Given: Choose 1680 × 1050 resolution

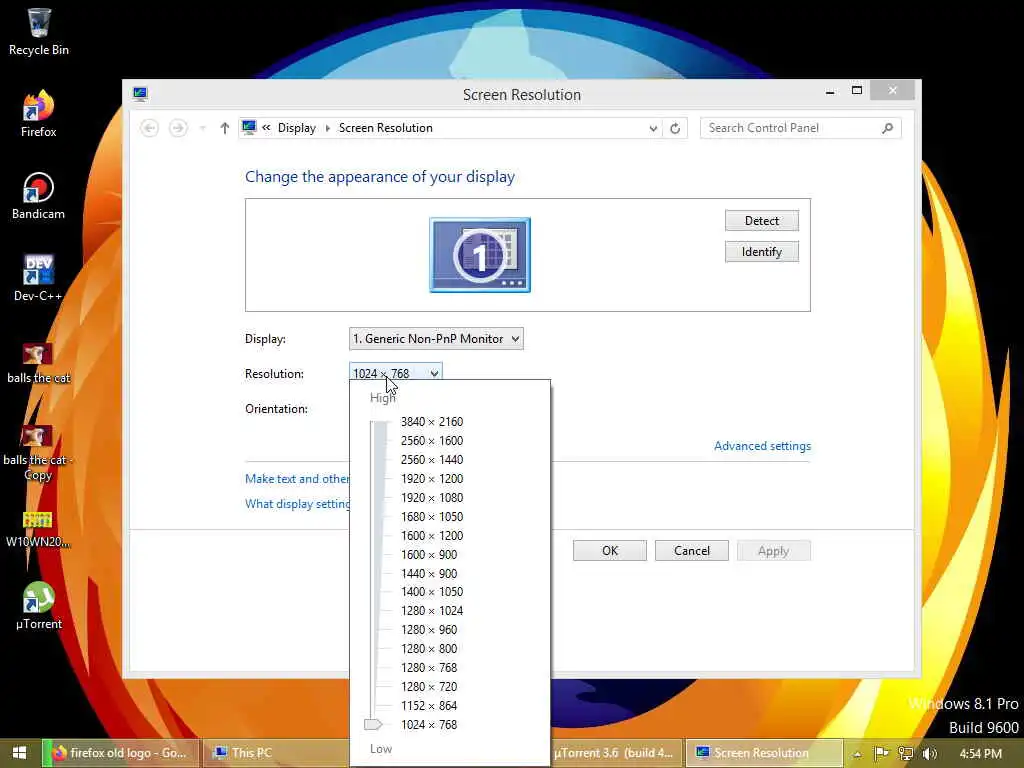Looking at the screenshot, I should pos(432,517).
